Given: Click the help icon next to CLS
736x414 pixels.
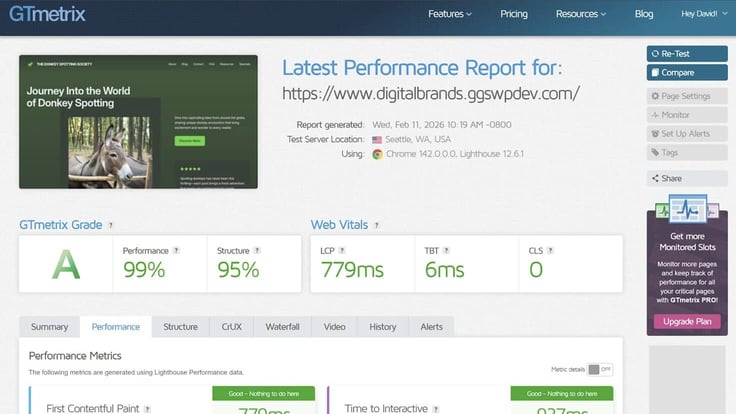Looking at the screenshot, I should coord(550,251).
